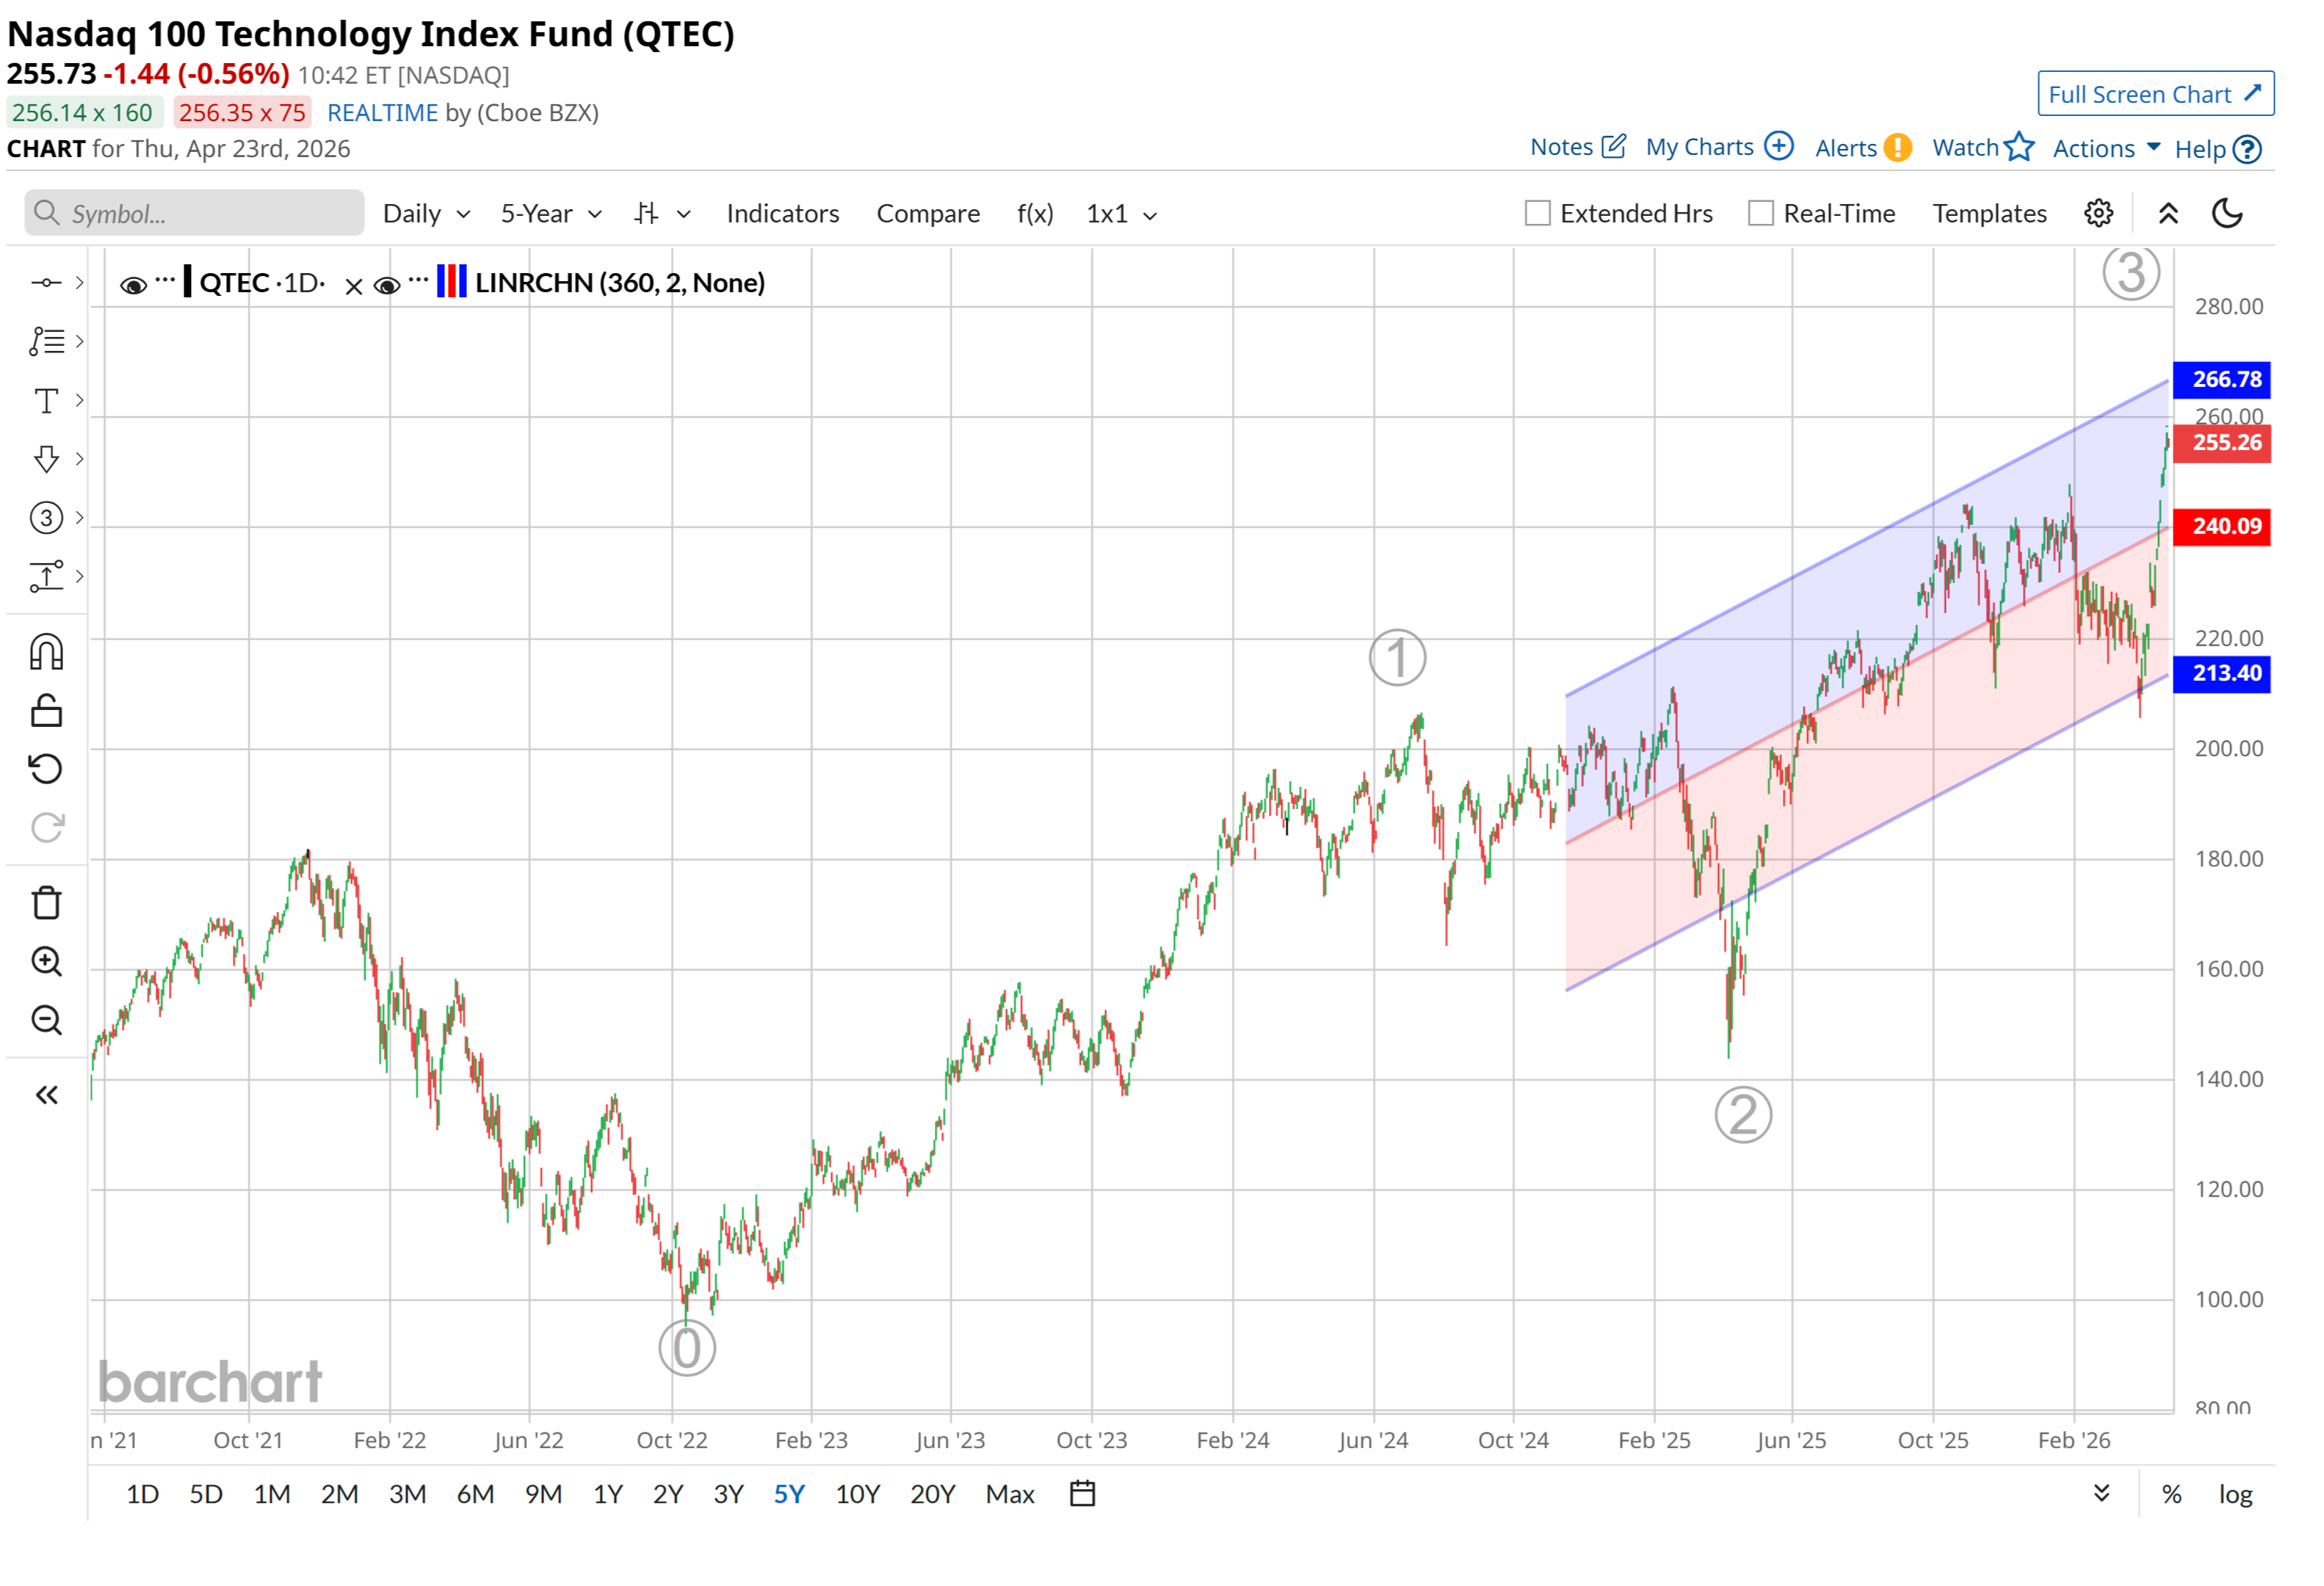
Task: Click the trash delete drawings icon
Action: point(46,903)
